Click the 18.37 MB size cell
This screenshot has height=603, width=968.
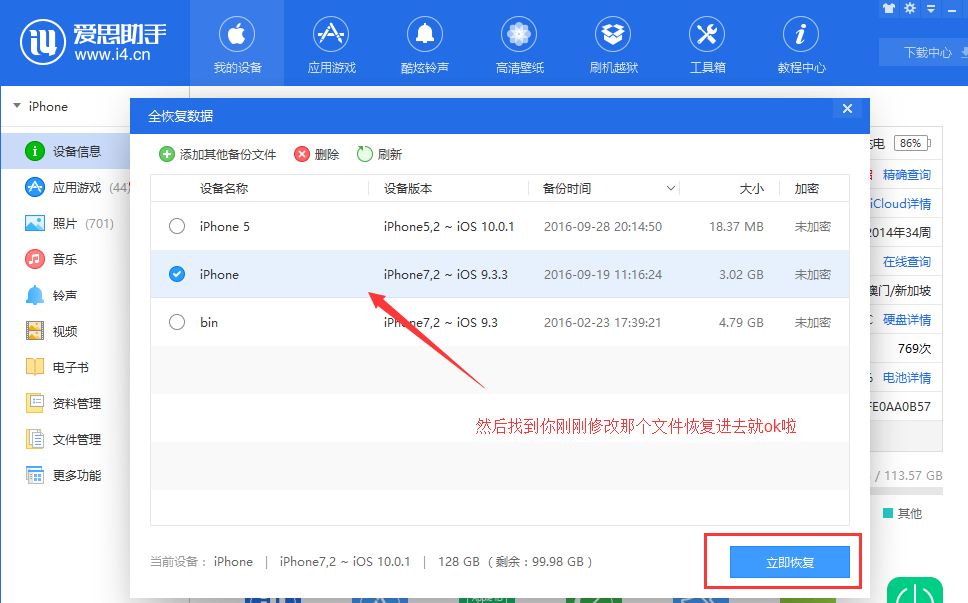point(736,227)
